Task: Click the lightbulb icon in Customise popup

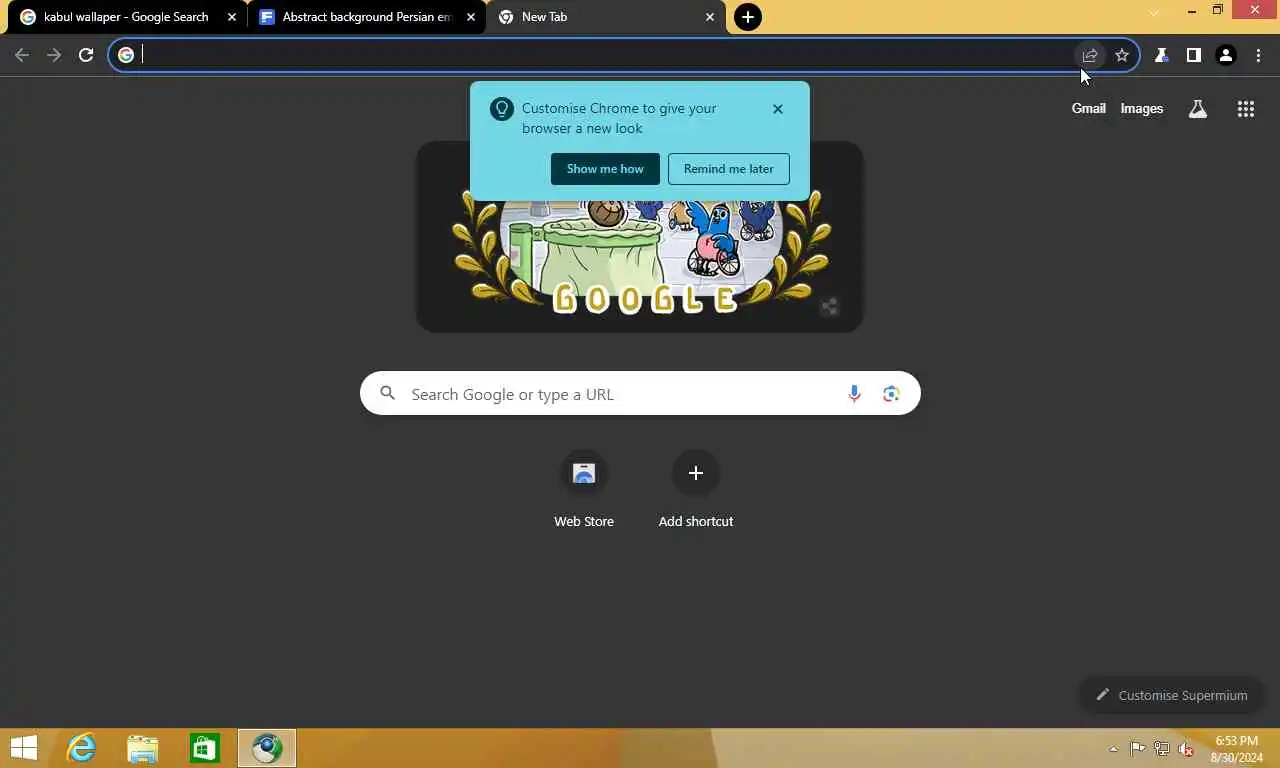Action: 501,109
